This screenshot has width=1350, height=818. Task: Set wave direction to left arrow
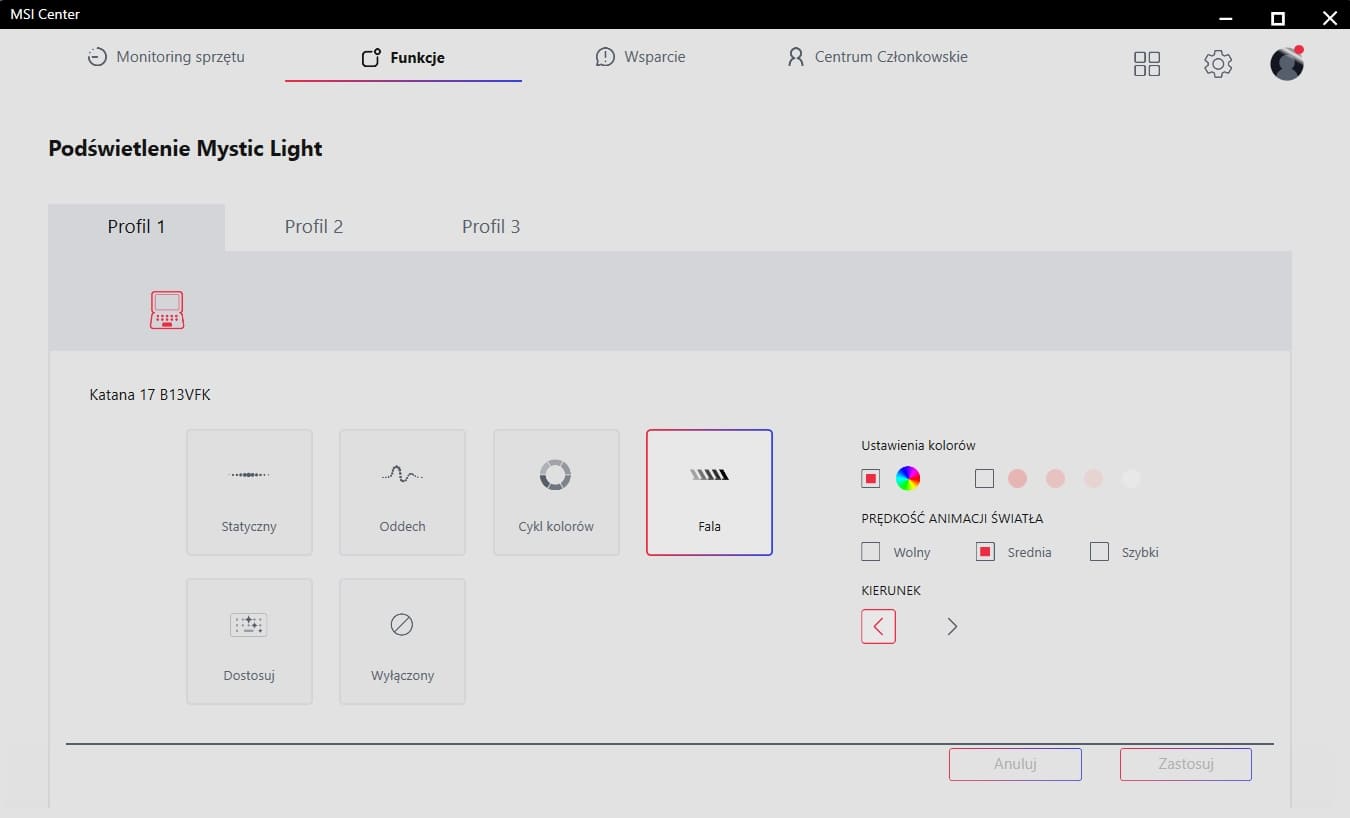click(878, 626)
